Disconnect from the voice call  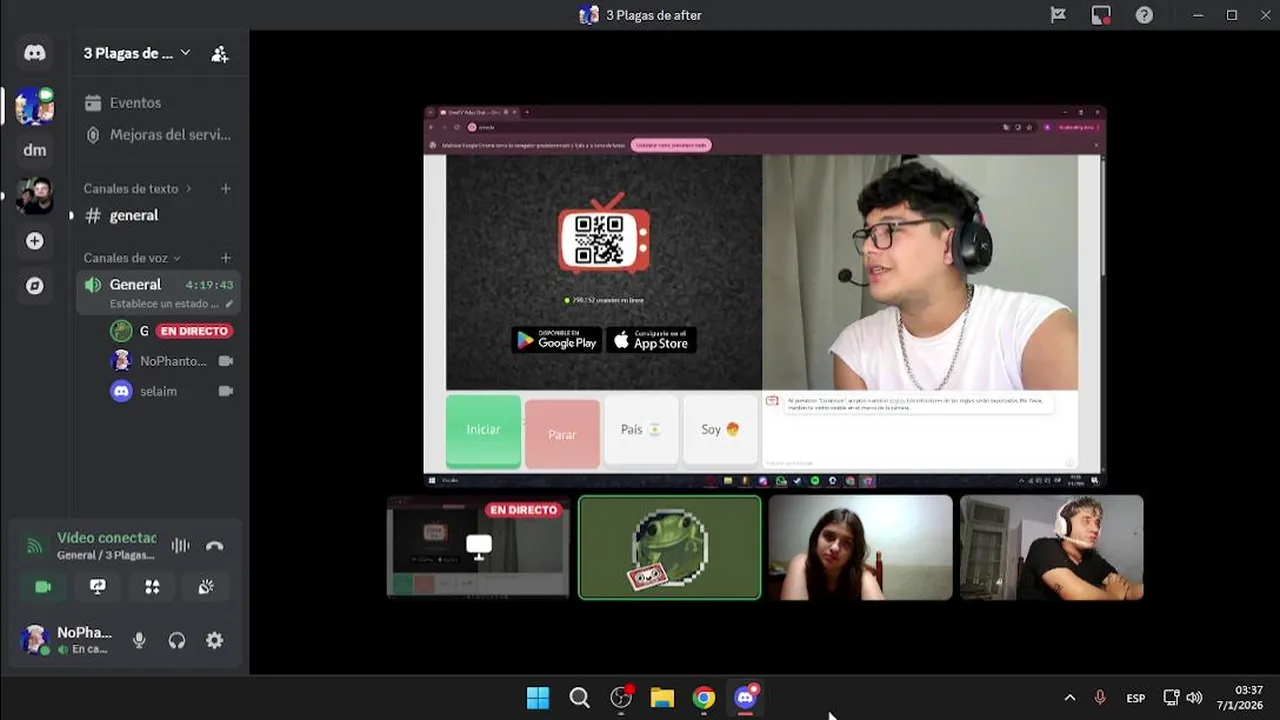click(214, 546)
